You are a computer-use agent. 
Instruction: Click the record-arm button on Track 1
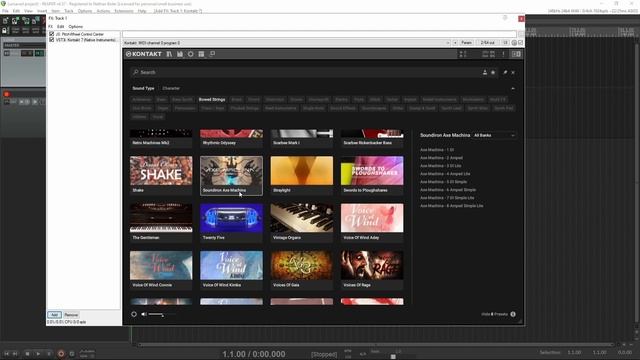[x=7, y=94]
